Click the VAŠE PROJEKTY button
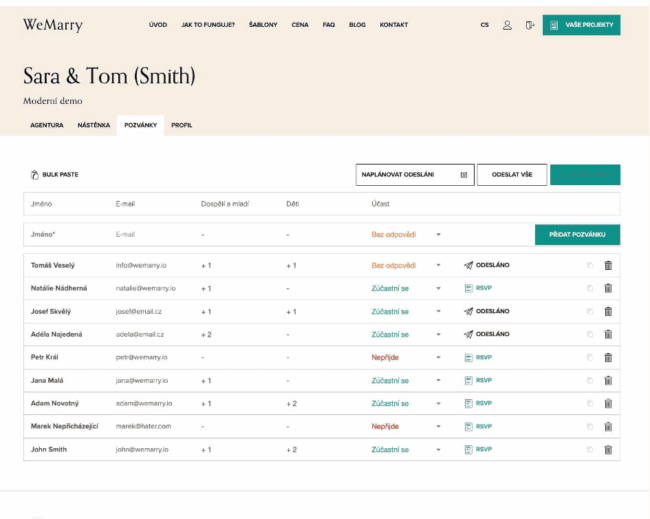This screenshot has width=650, height=519. [x=581, y=25]
